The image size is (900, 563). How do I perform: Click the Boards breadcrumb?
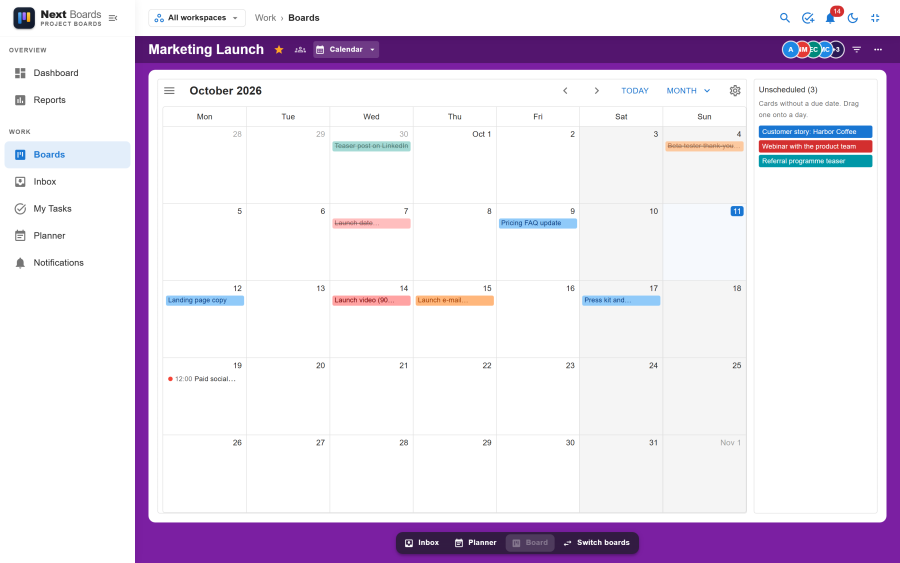(x=304, y=18)
